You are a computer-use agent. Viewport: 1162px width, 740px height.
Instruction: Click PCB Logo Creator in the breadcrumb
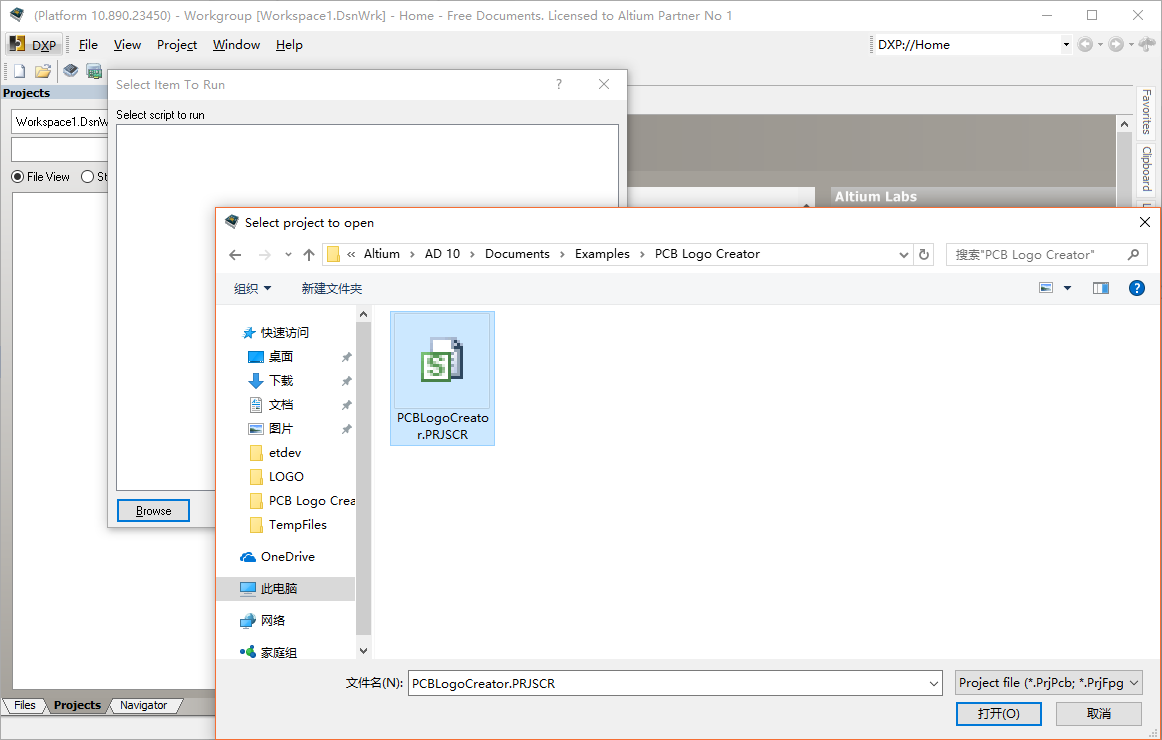pos(707,254)
